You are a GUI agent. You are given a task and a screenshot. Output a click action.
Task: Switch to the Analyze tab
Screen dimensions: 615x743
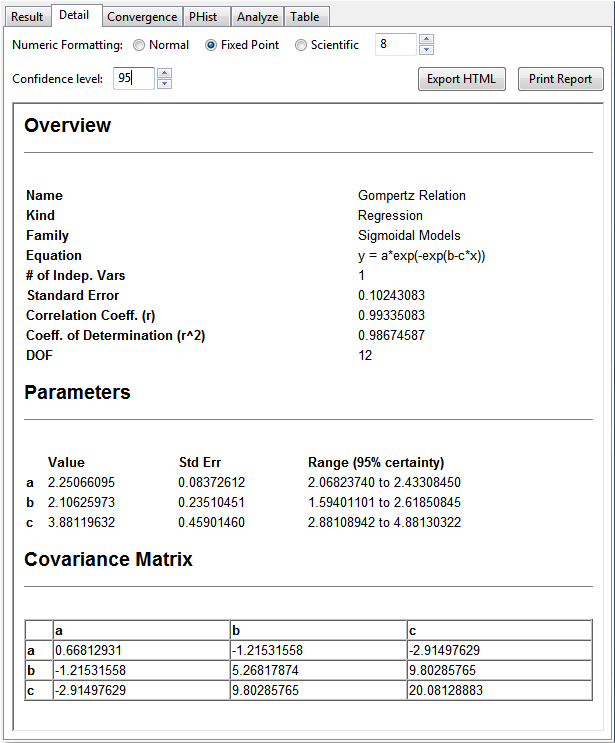point(257,17)
